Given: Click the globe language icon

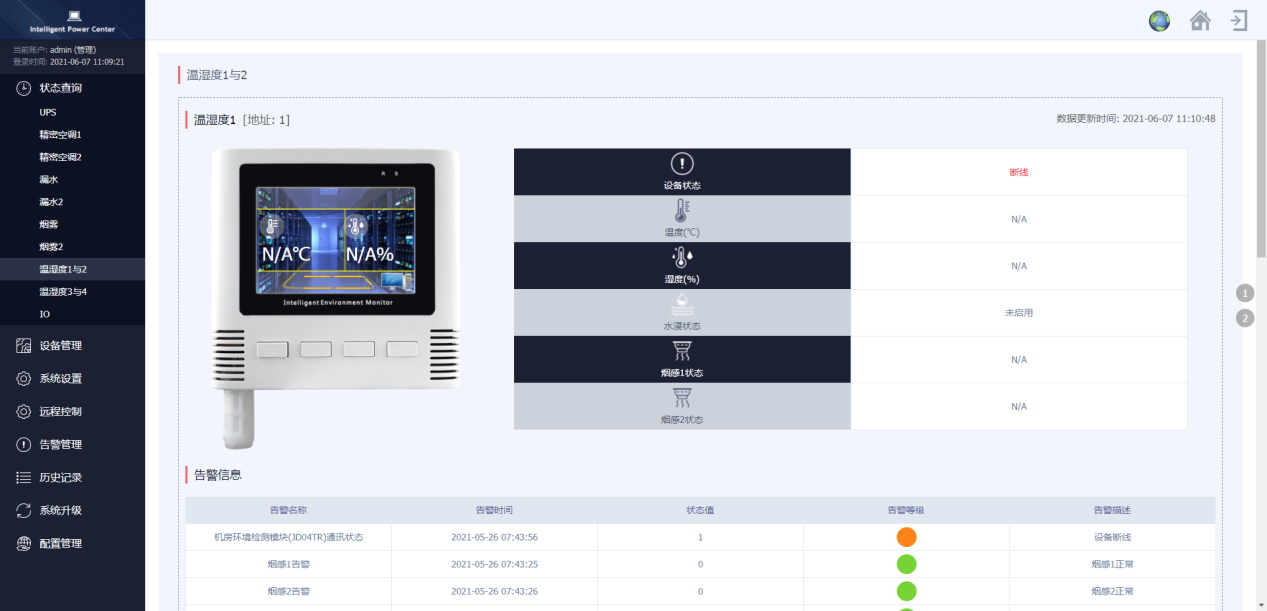Looking at the screenshot, I should [x=1159, y=21].
